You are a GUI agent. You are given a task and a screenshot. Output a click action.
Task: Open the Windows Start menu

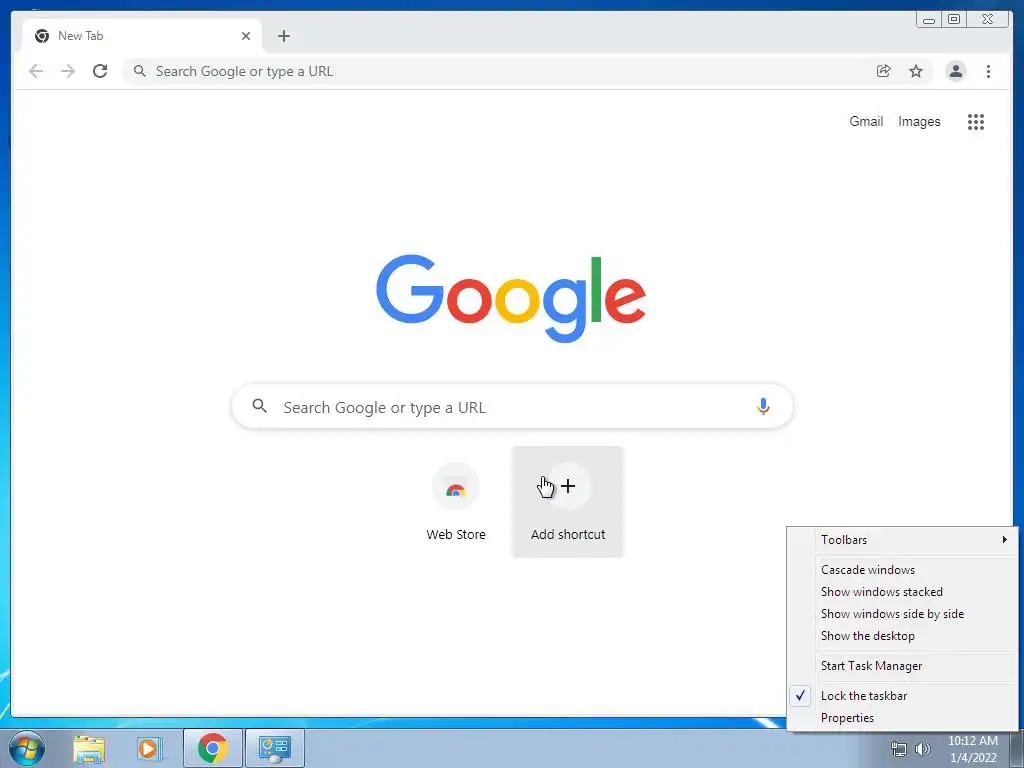point(27,748)
